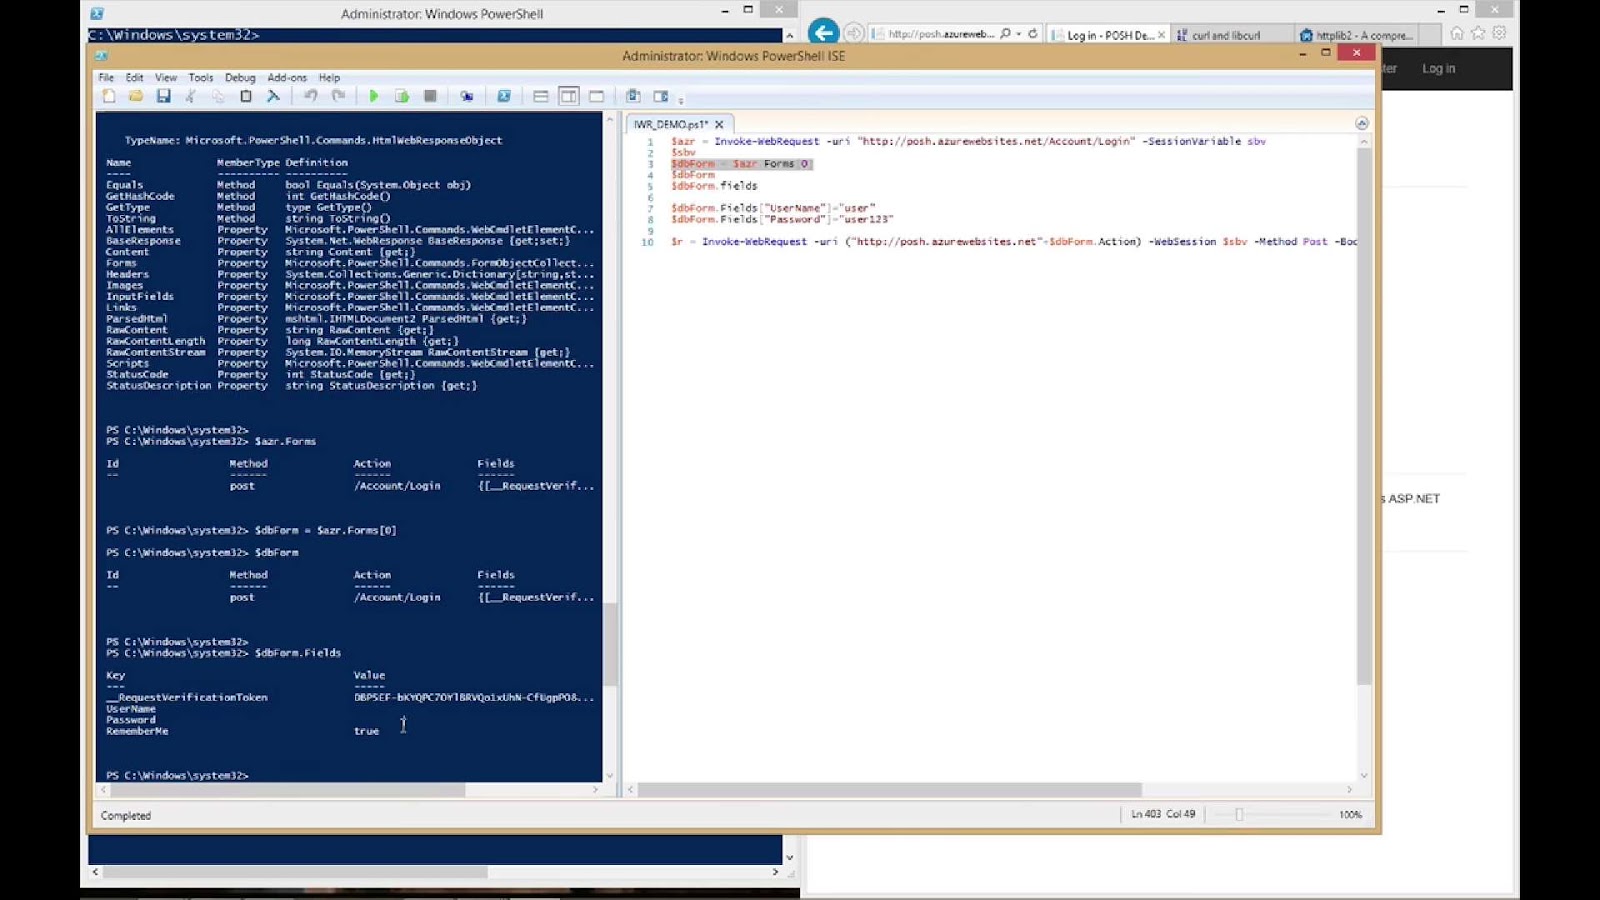Adjust the ISE zoom slider at 100%
This screenshot has width=1600, height=900.
click(1240, 814)
